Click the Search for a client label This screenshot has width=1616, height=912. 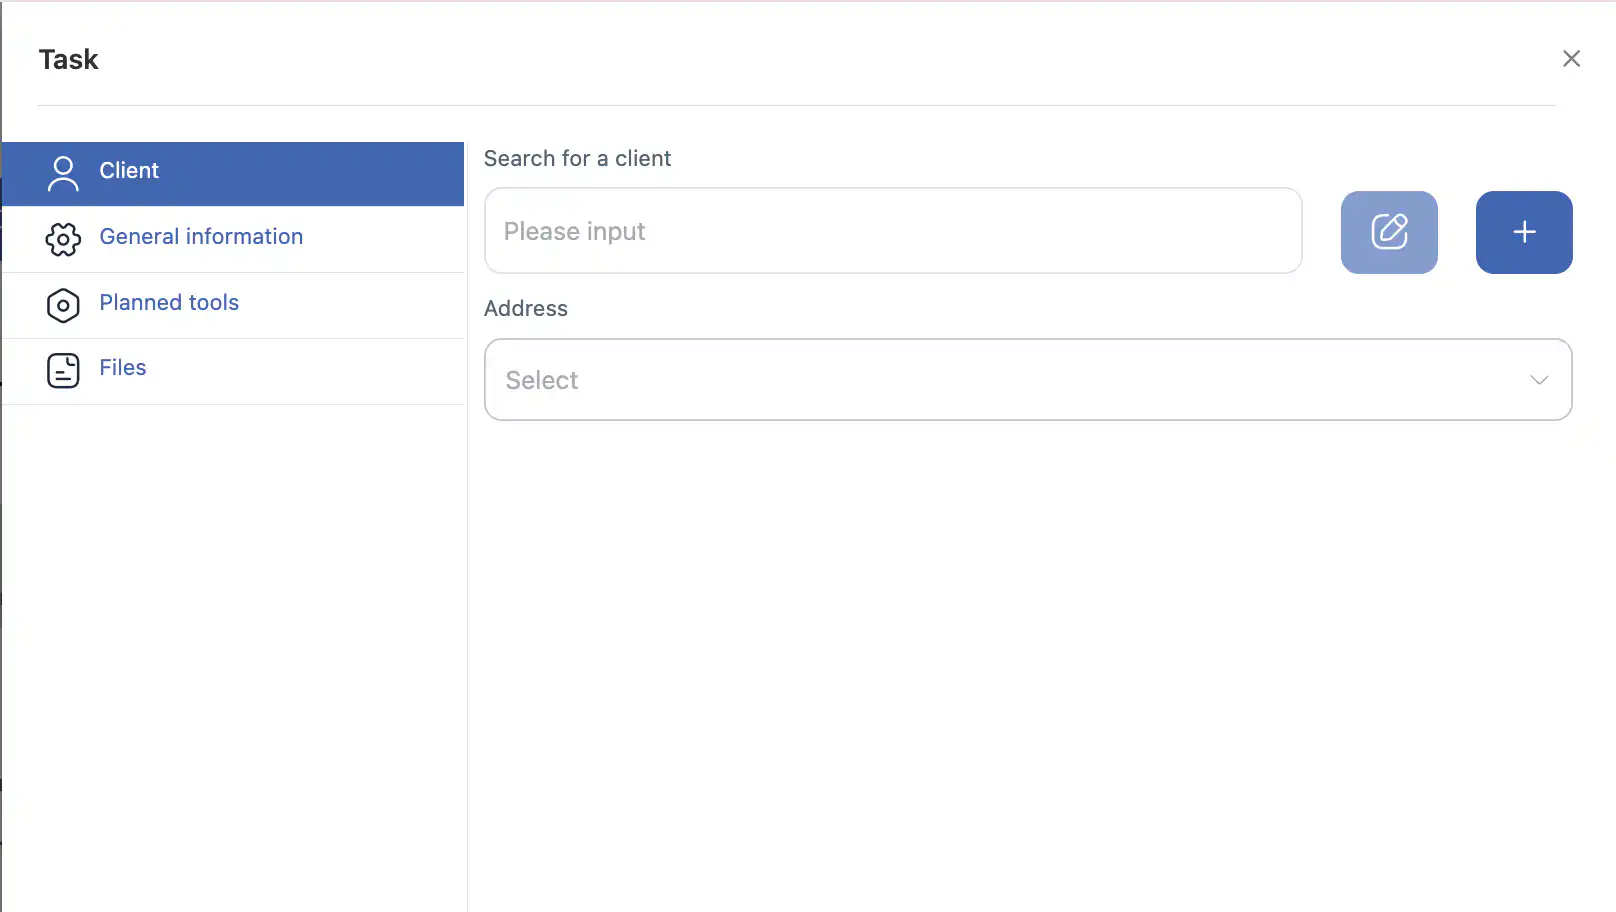point(577,159)
